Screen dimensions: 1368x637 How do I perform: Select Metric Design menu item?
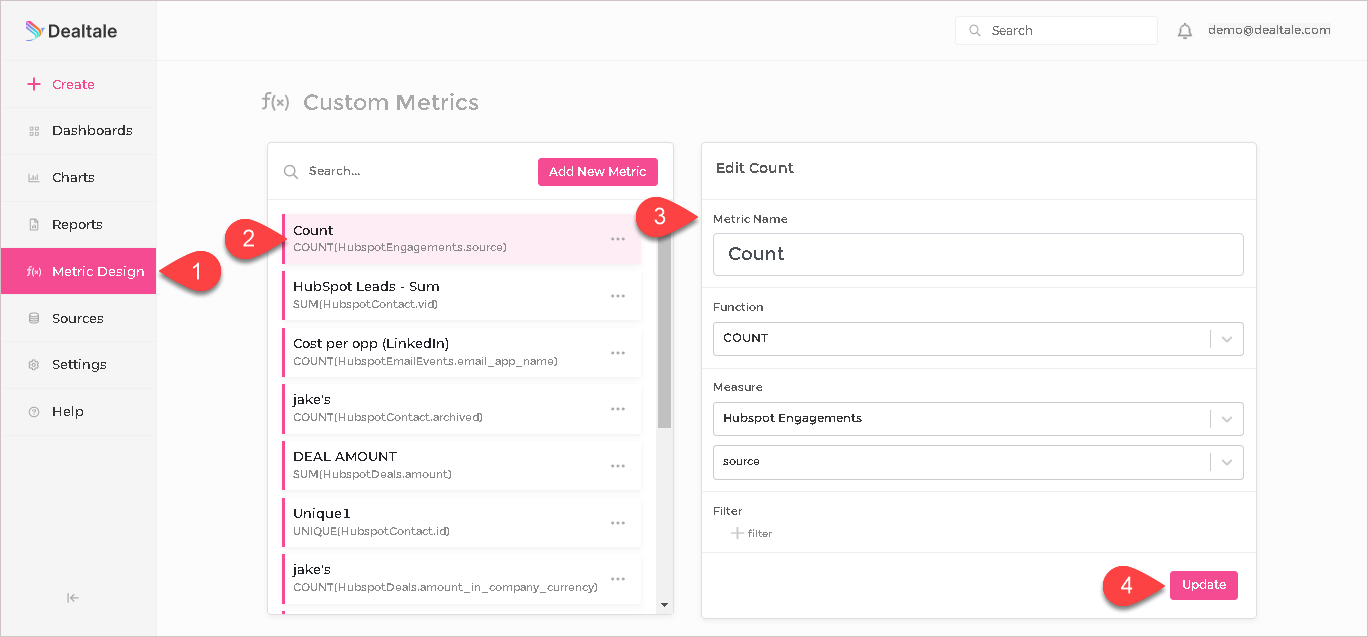[x=78, y=271]
